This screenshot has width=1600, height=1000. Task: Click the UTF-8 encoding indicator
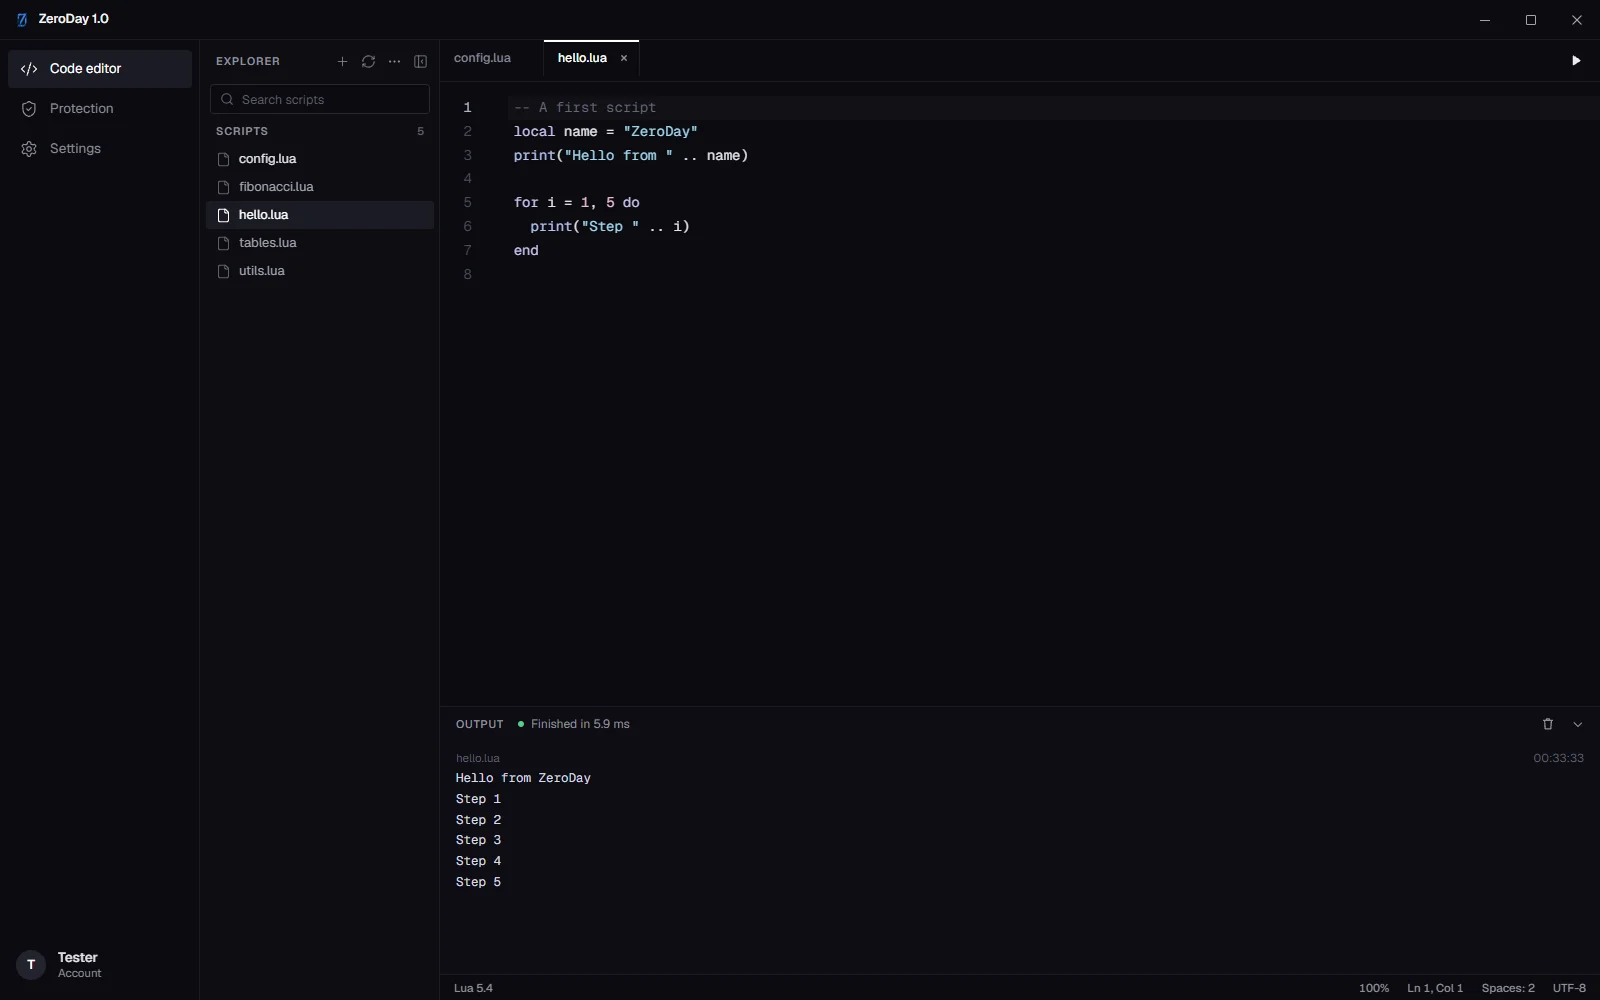pyautogui.click(x=1569, y=988)
